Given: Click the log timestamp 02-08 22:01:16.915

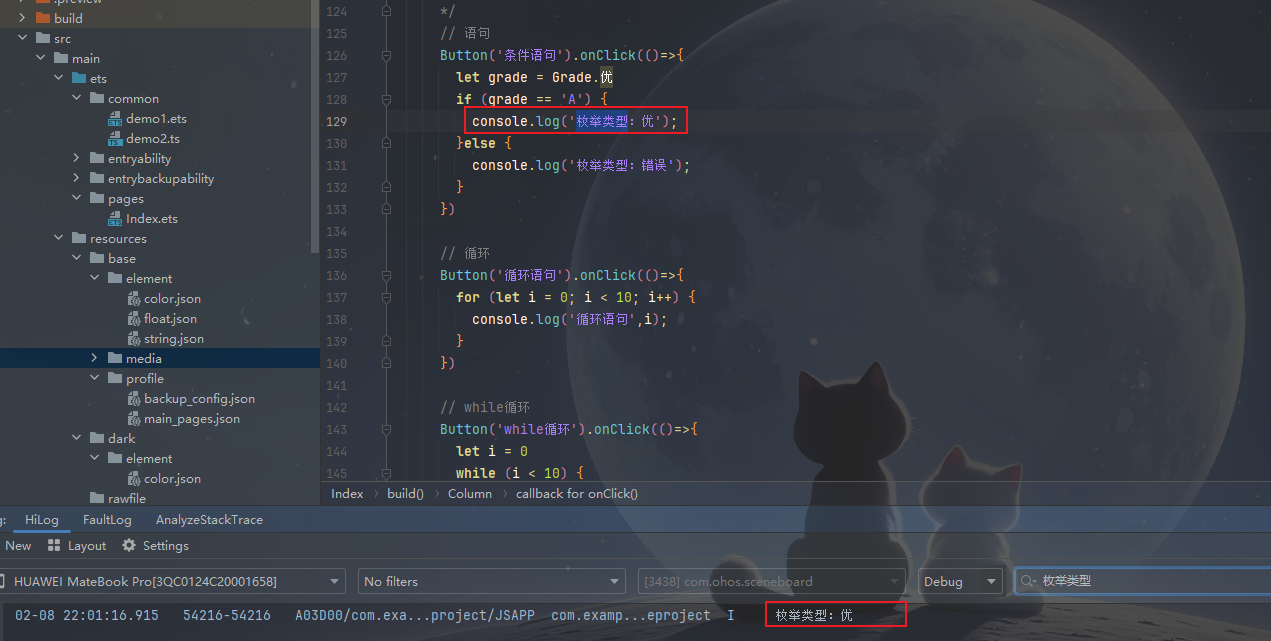Looking at the screenshot, I should pos(87,615).
